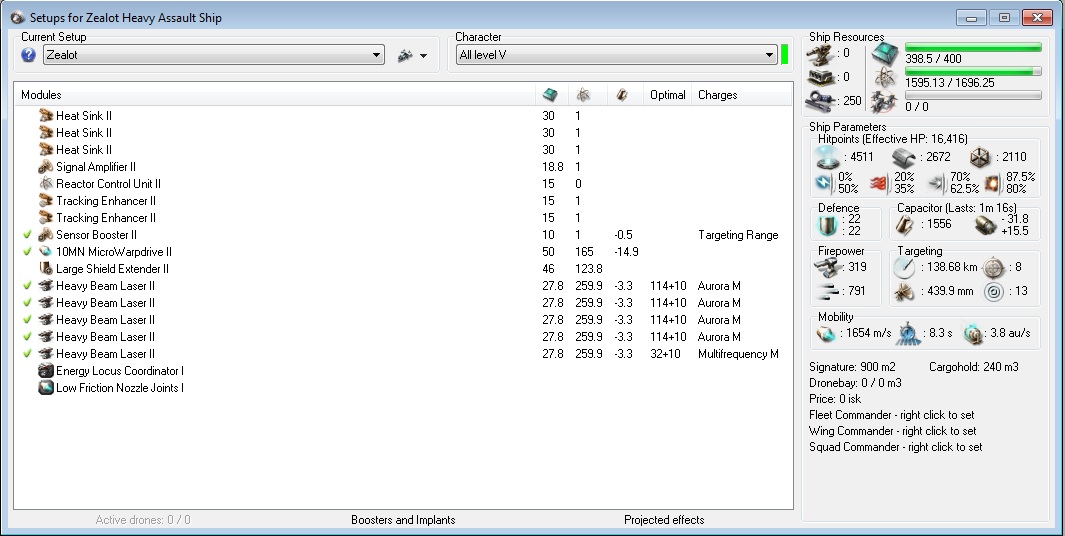Click Fleet Commander - right click to set
The image size is (1065, 536).
[x=893, y=414]
